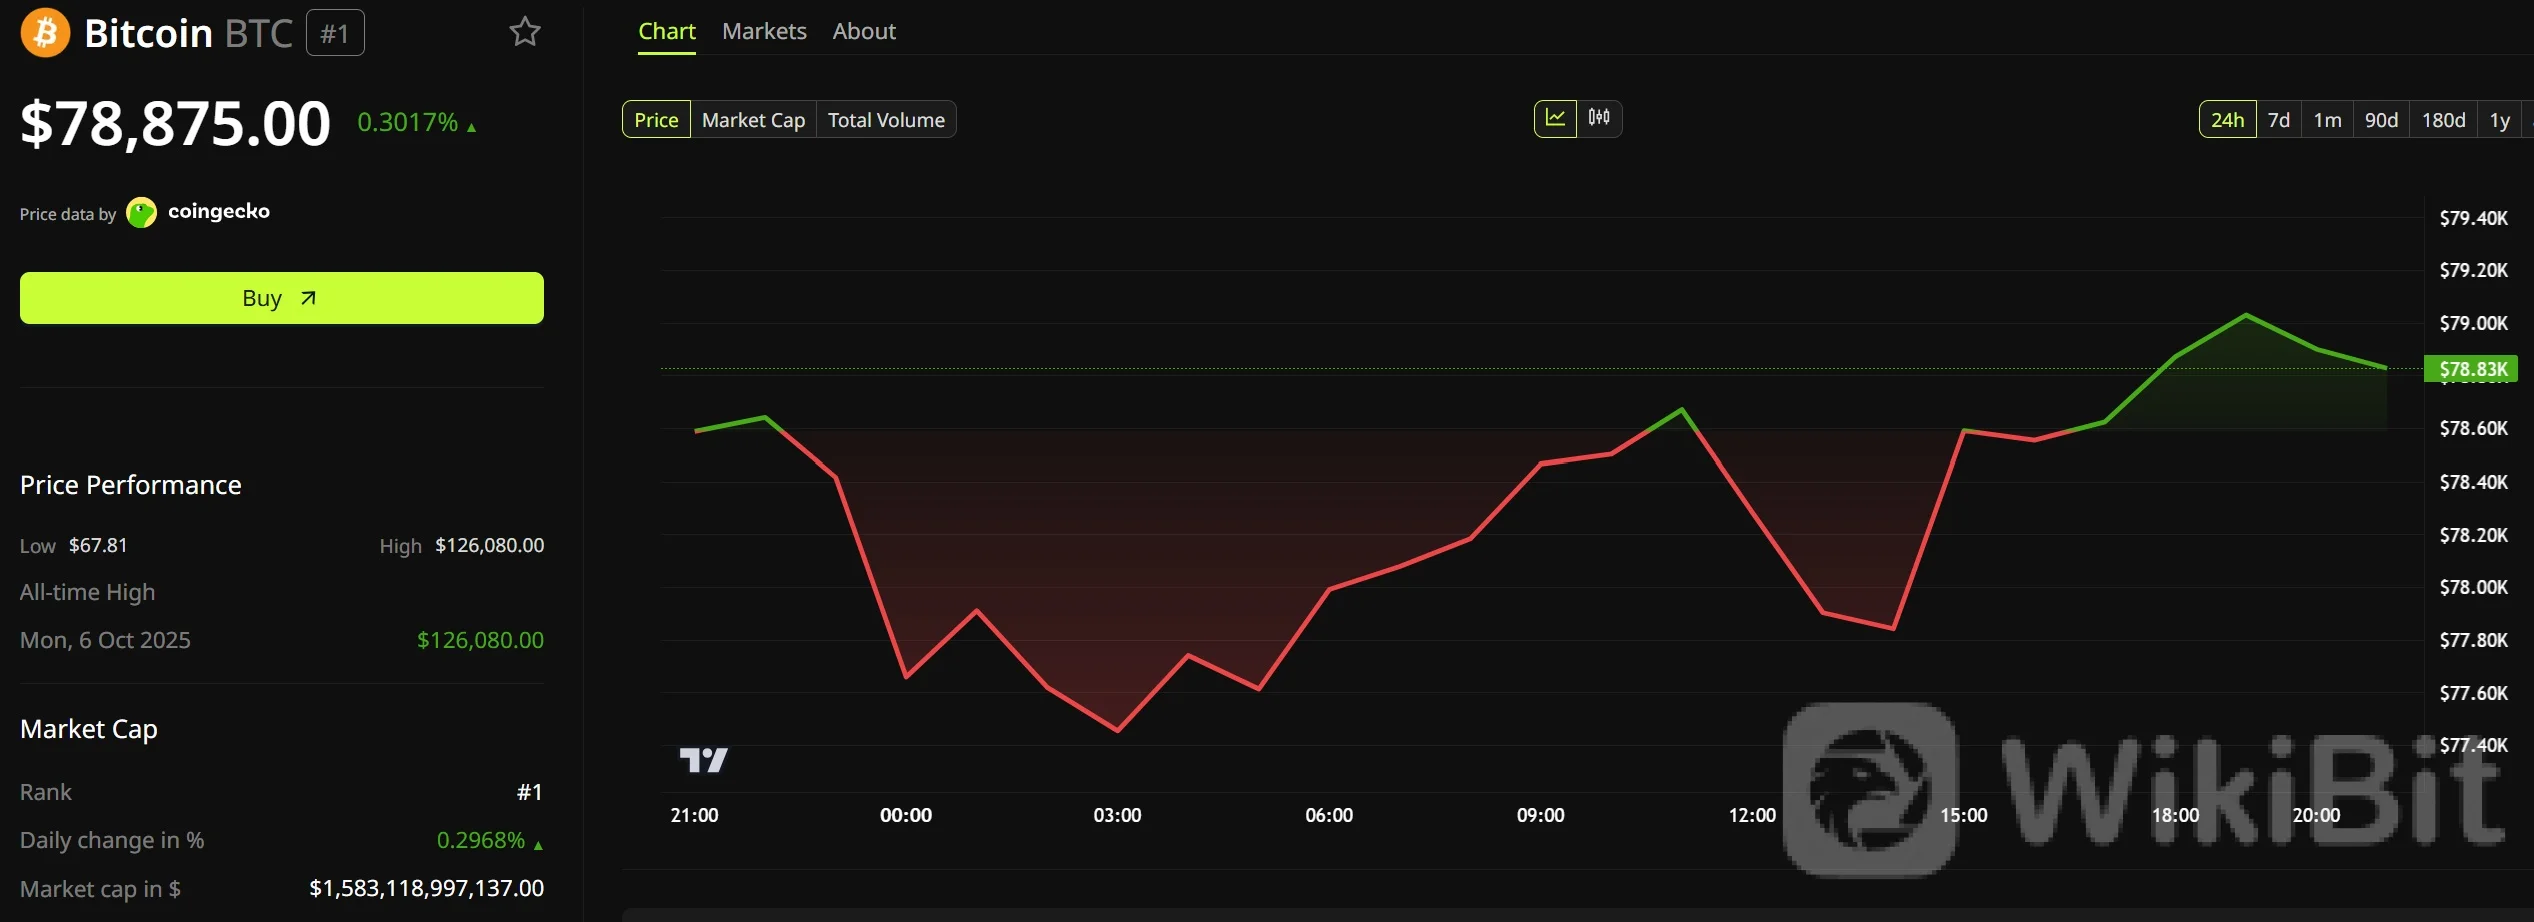Click the $78,875.00 current price
This screenshot has height=922, width=2534.
[175, 124]
